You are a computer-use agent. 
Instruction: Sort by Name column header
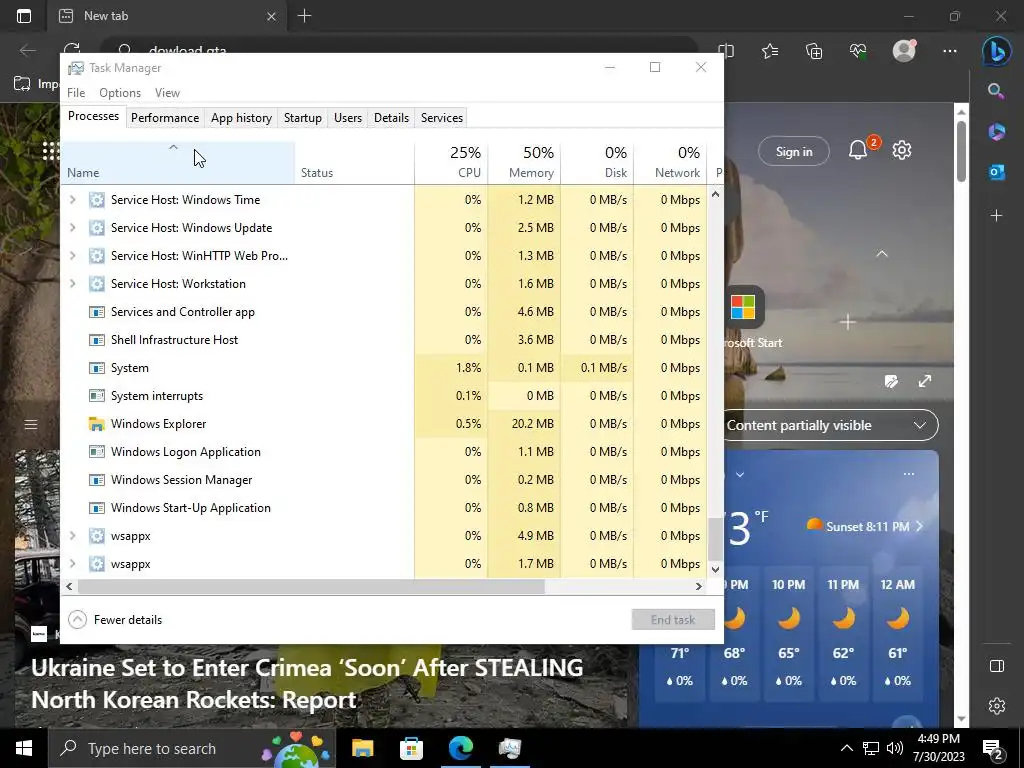[178, 163]
